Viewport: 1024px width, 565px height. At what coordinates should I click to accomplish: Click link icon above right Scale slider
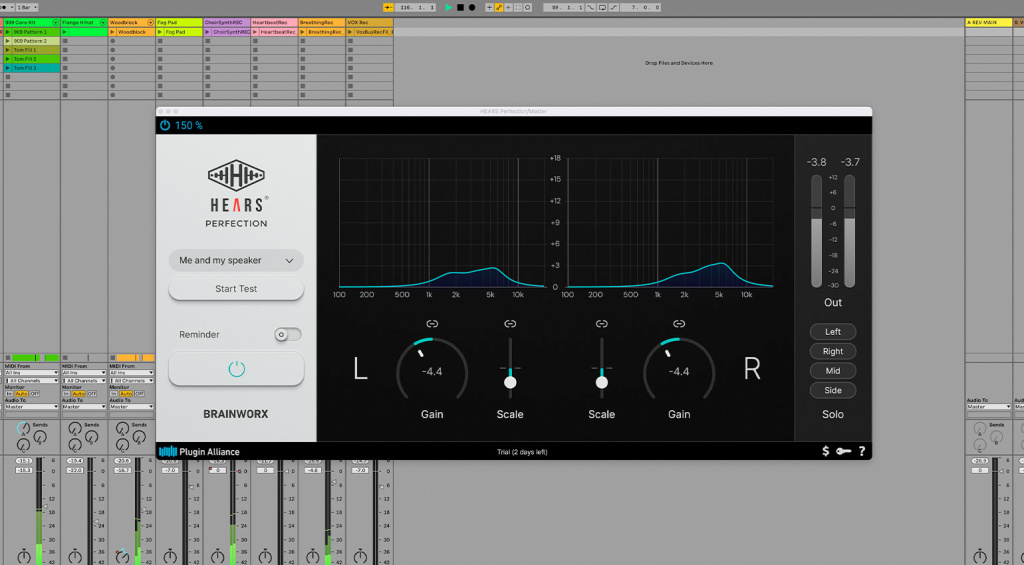[x=601, y=323]
